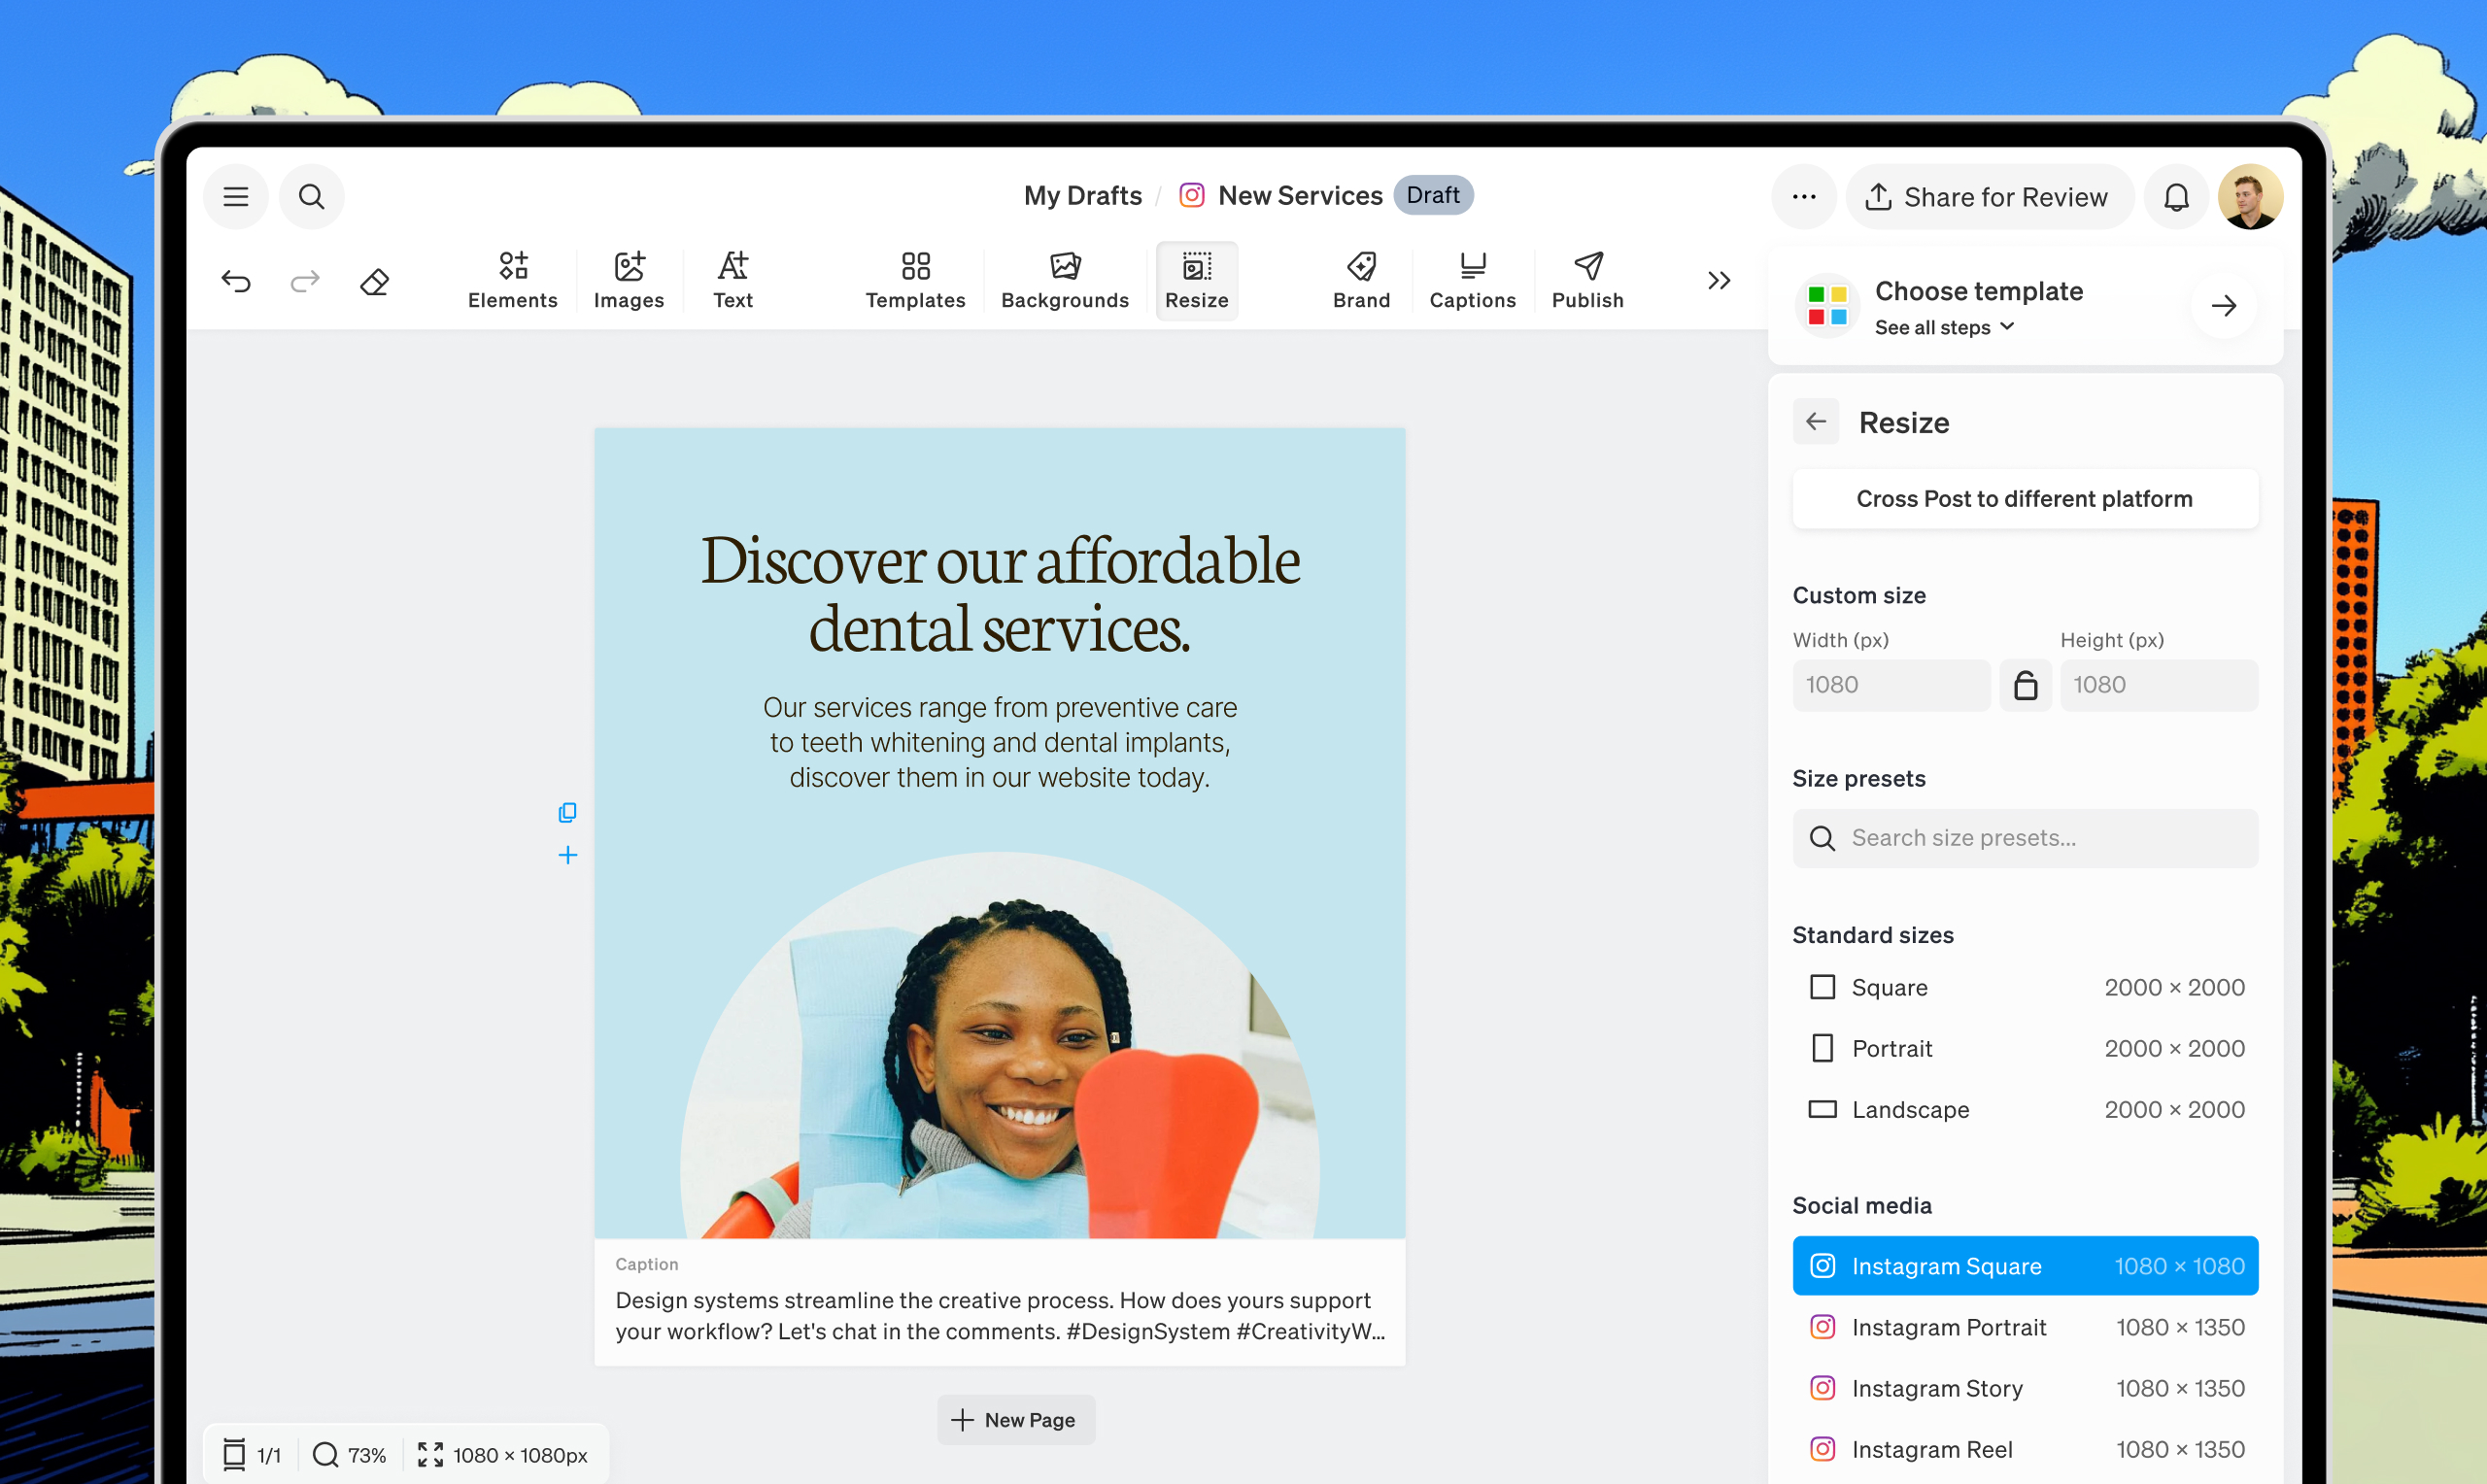The image size is (2487, 1484).
Task: Redo the last action
Action: pyautogui.click(x=305, y=282)
